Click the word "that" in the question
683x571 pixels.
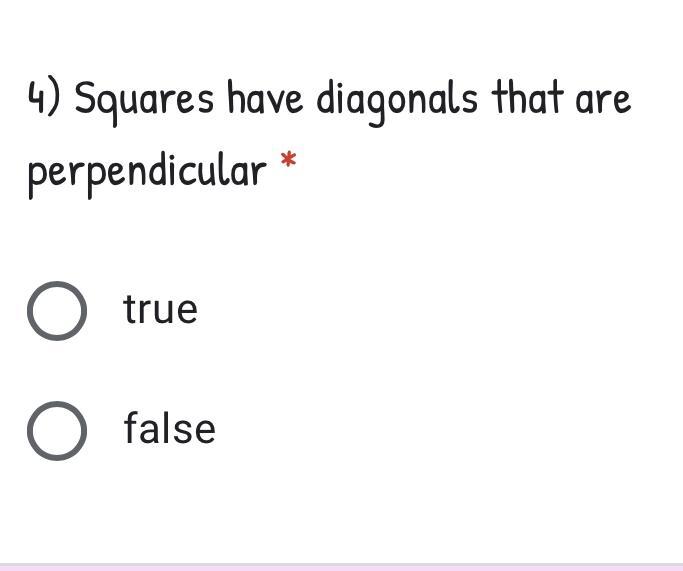coord(527,98)
